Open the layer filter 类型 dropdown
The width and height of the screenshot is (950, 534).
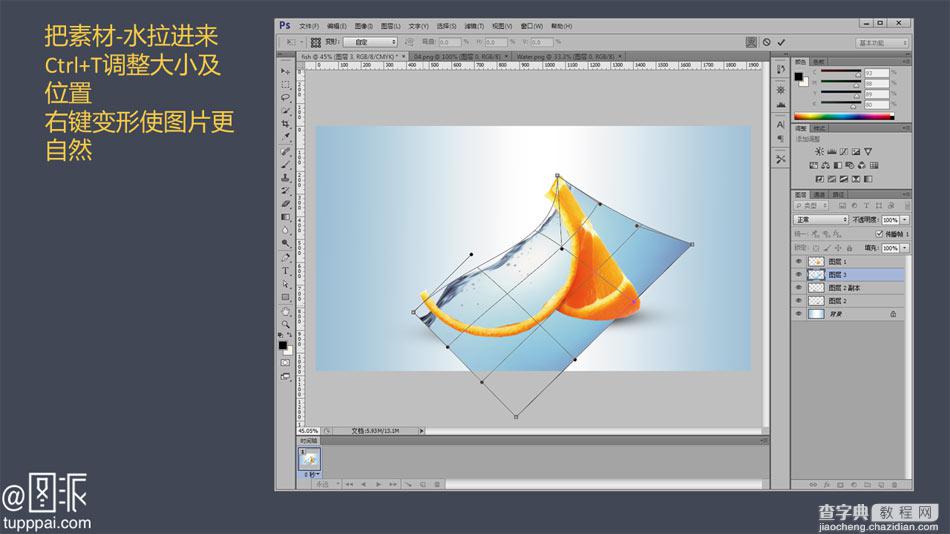(x=811, y=205)
